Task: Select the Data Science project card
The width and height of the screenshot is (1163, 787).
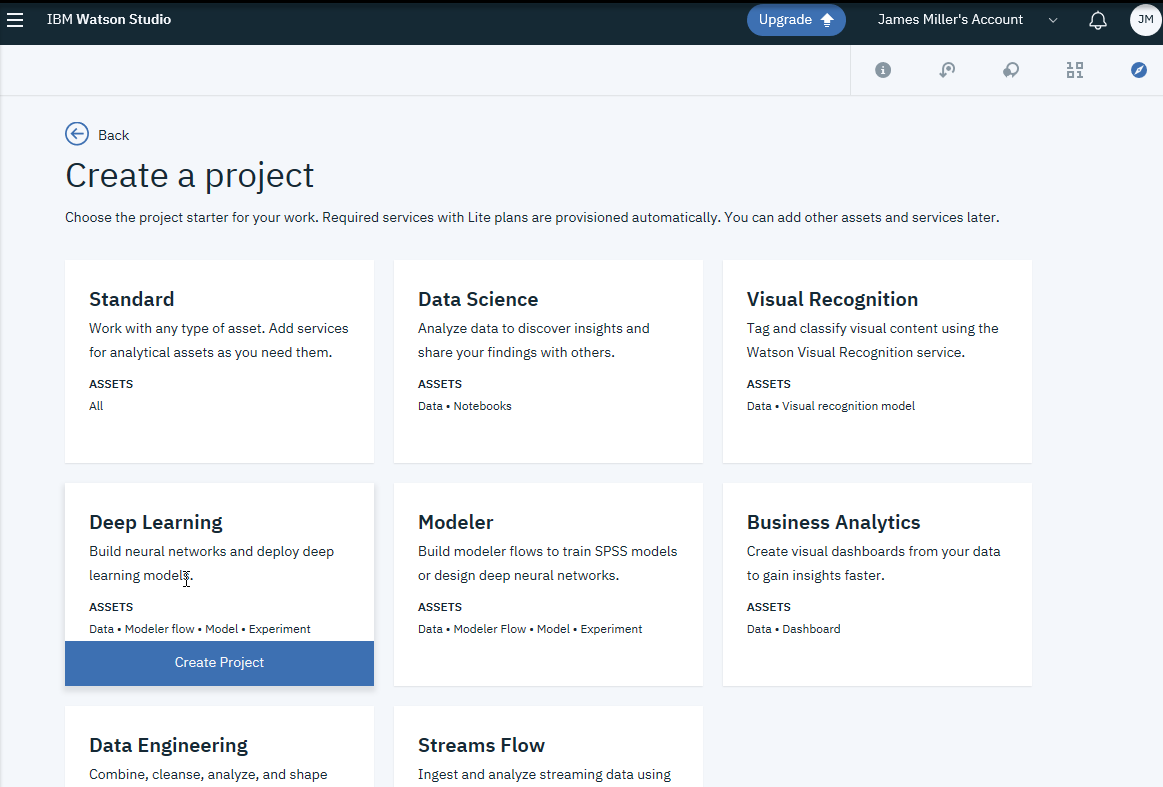Action: click(548, 361)
